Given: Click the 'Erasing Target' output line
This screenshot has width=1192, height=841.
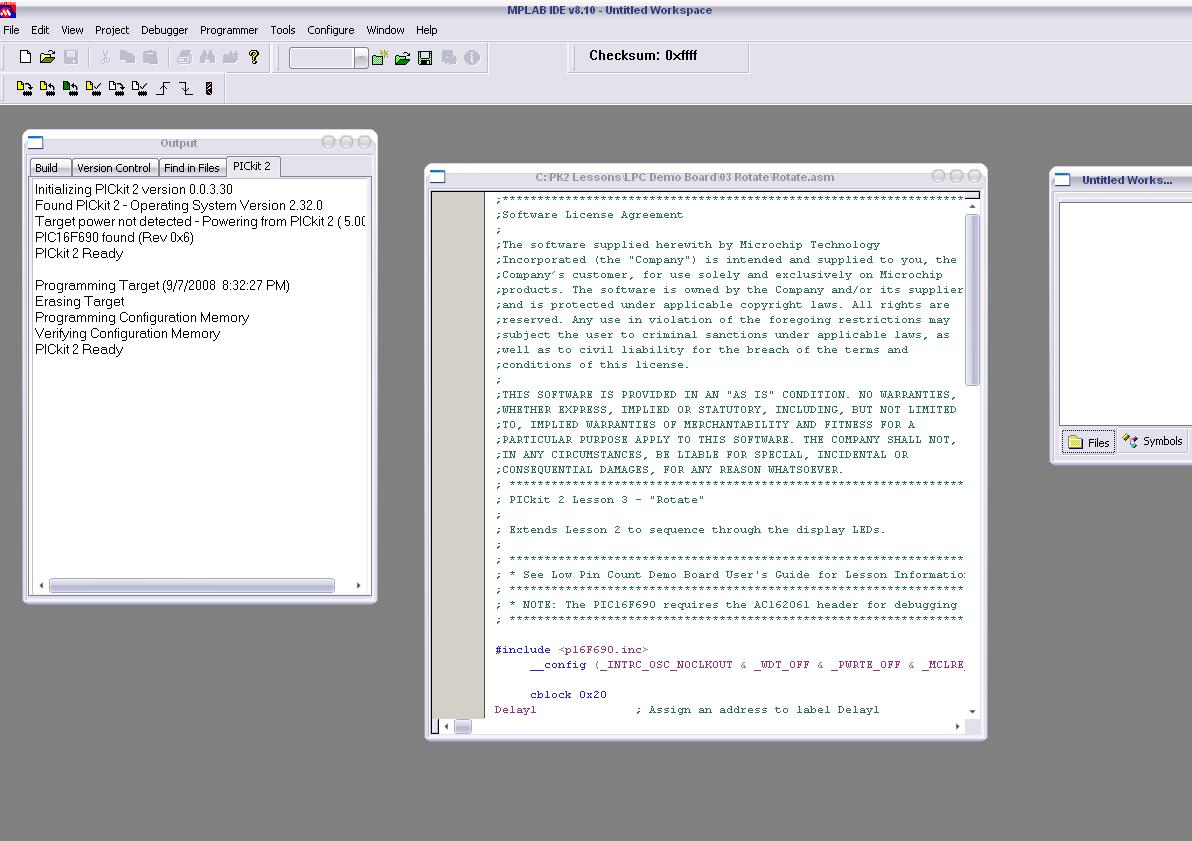Looking at the screenshot, I should pos(79,301).
